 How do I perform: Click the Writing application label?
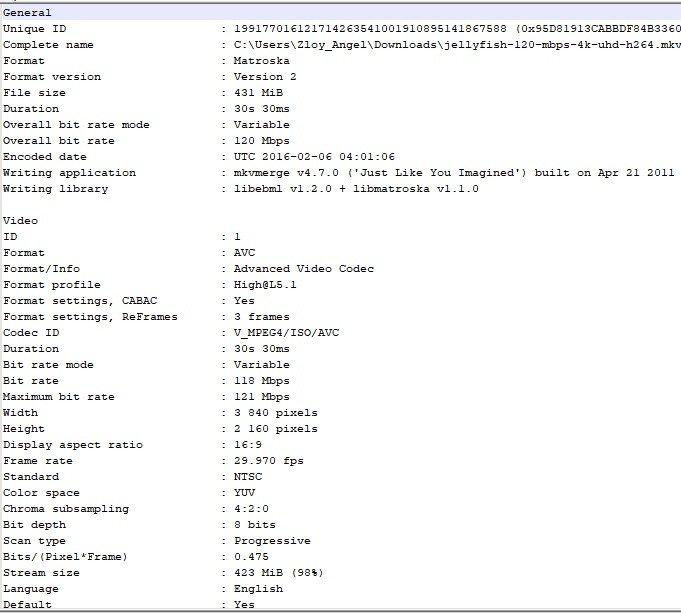click(69, 173)
